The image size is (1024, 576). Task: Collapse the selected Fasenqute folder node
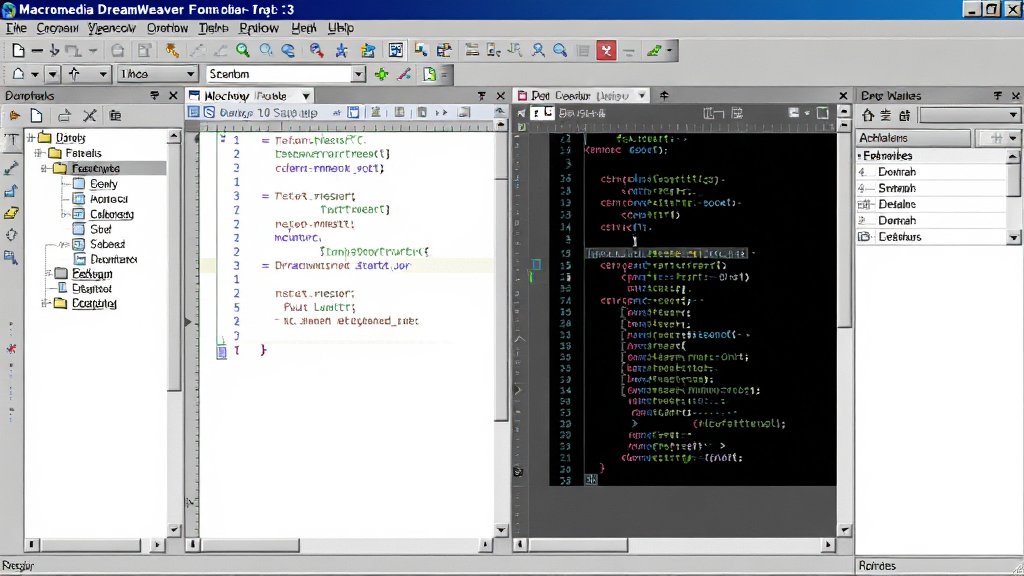[x=44, y=168]
